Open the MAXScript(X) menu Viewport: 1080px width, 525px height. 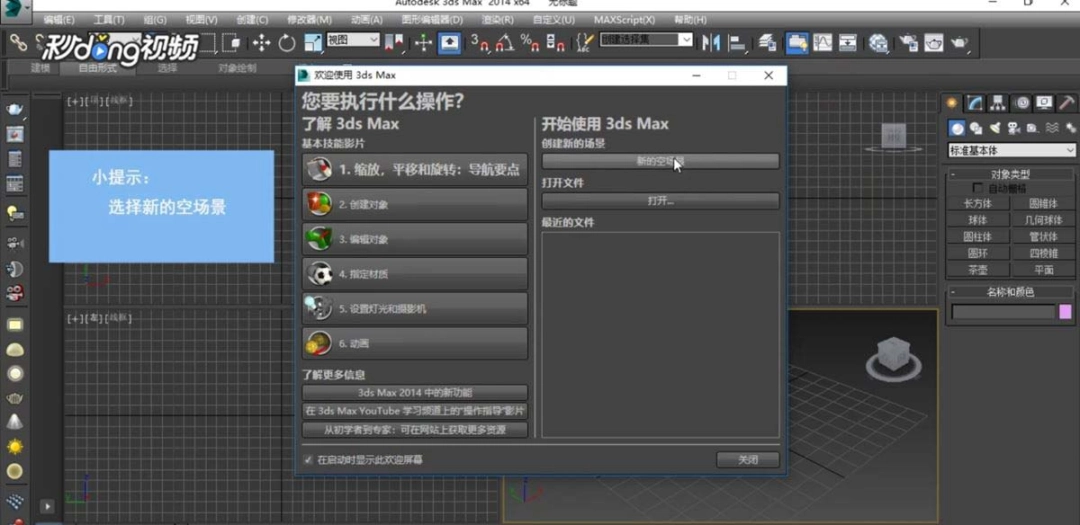point(625,20)
